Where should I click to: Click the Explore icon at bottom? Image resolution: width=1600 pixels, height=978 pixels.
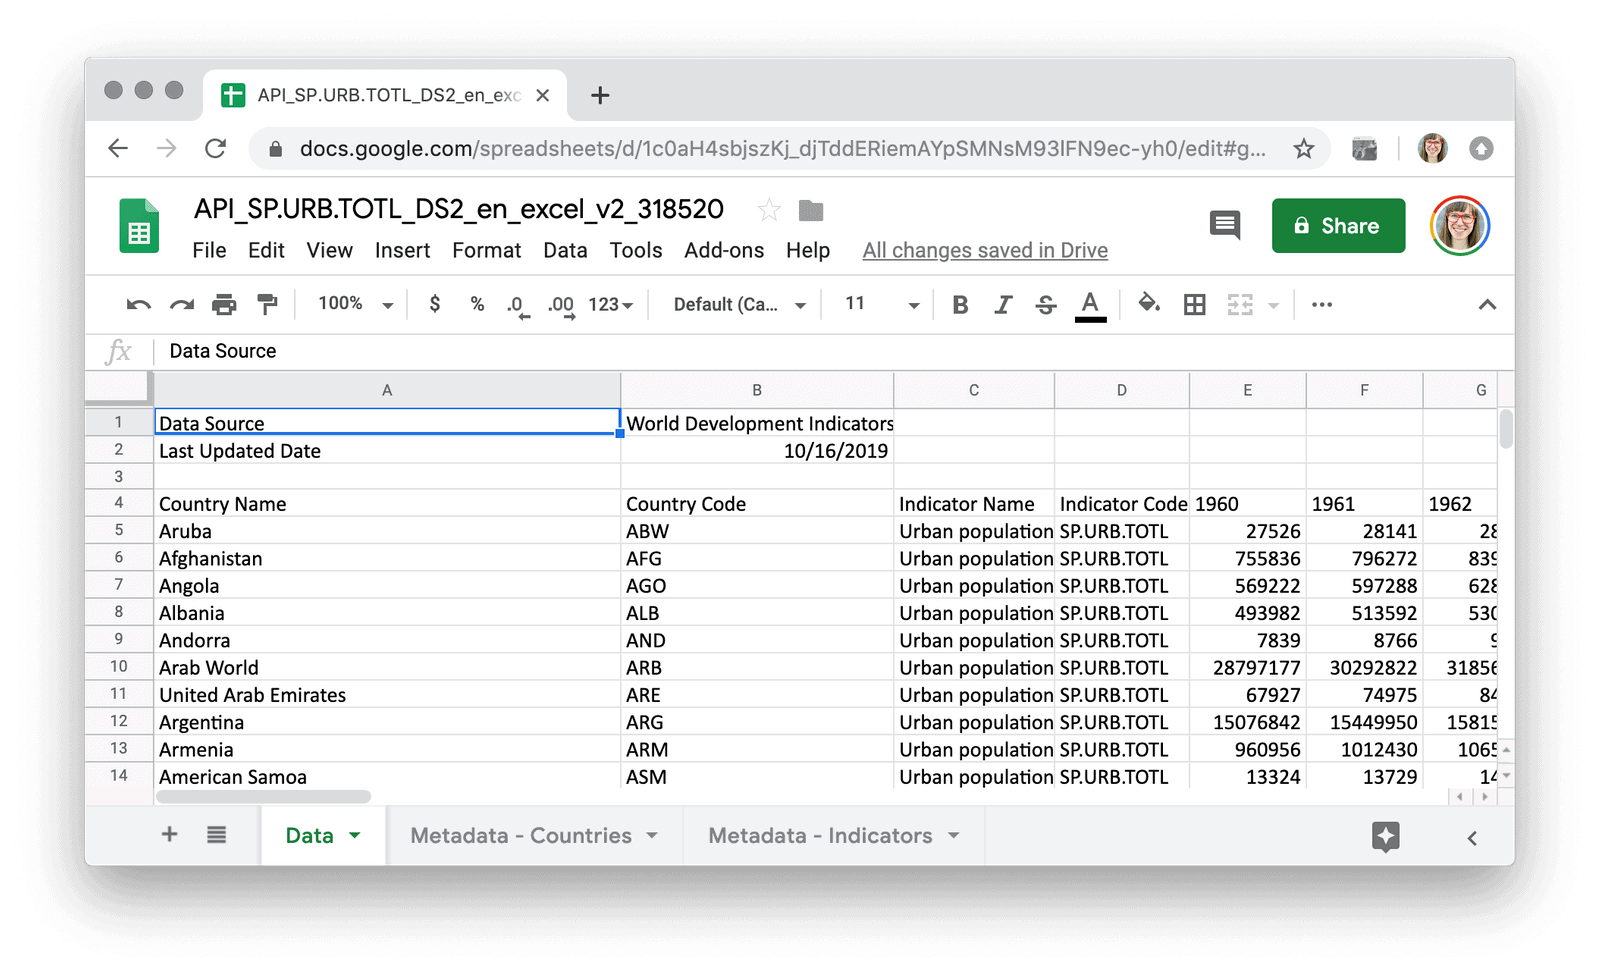(x=1386, y=837)
